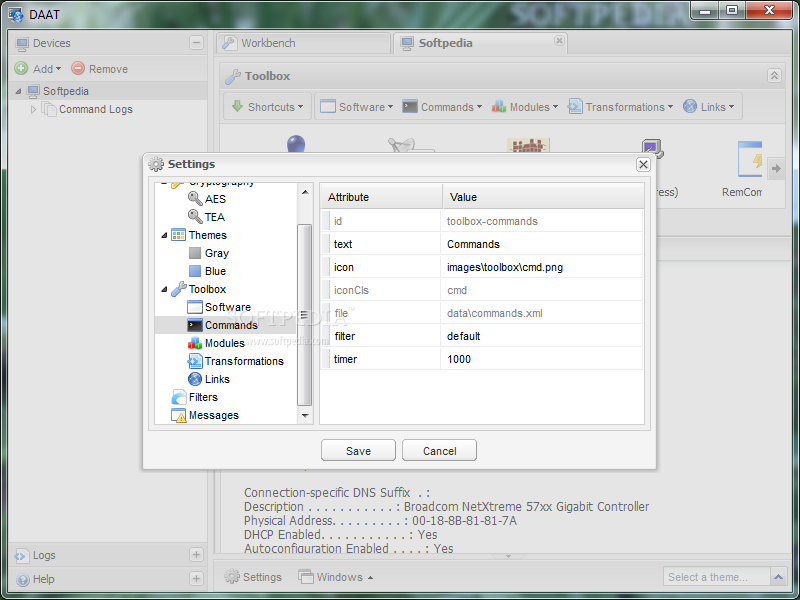Open the Add device dropdown
This screenshot has width=800, height=600.
click(x=38, y=69)
